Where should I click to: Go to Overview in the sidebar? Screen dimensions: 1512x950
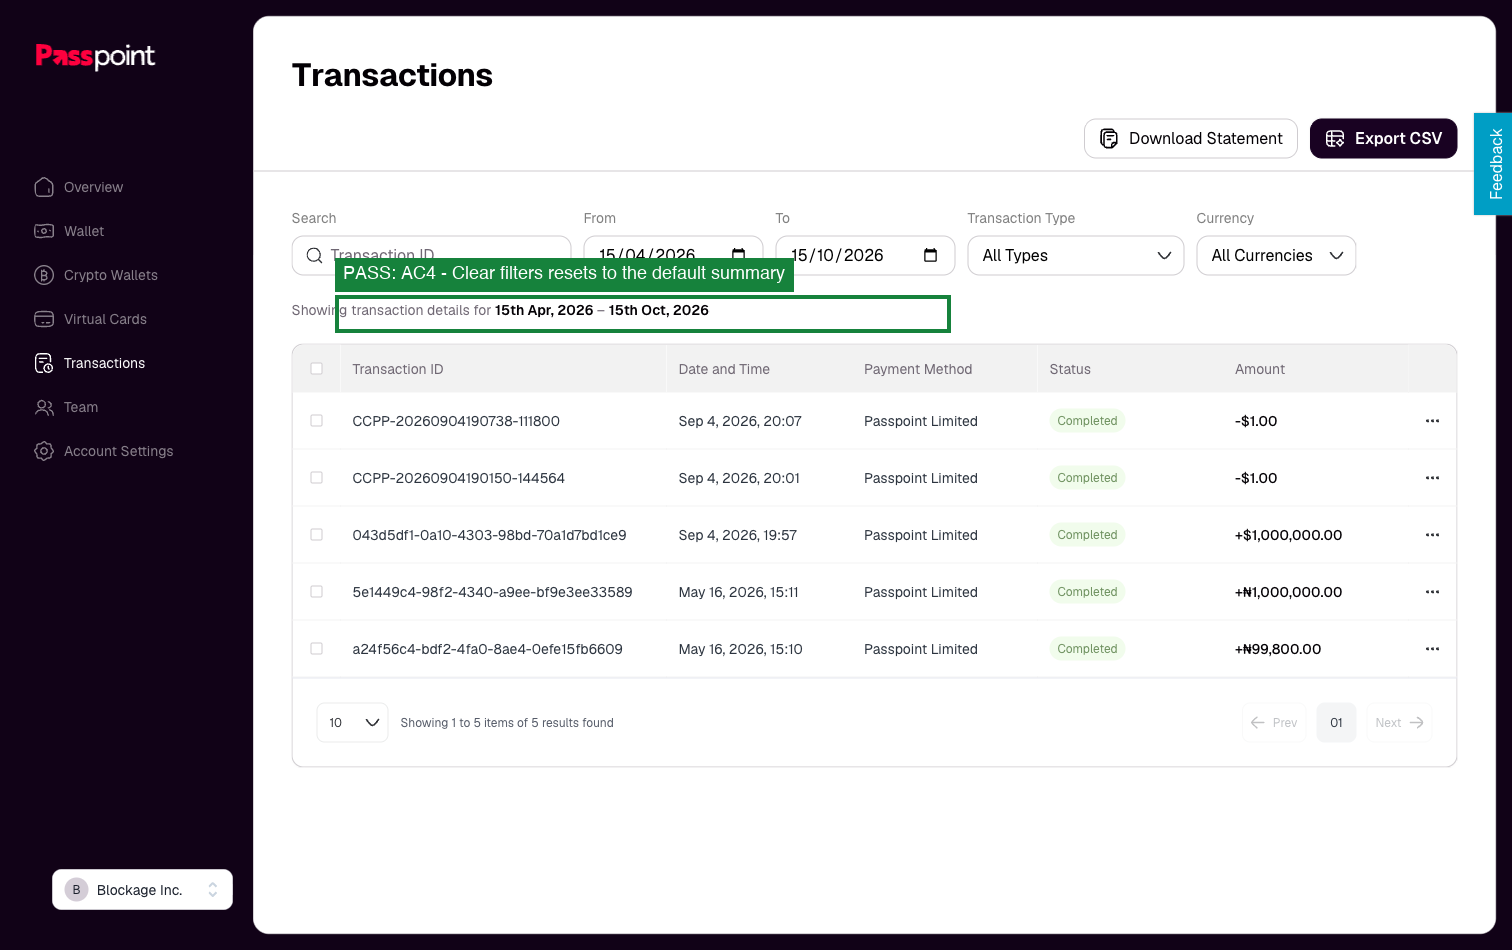[x=79, y=187]
